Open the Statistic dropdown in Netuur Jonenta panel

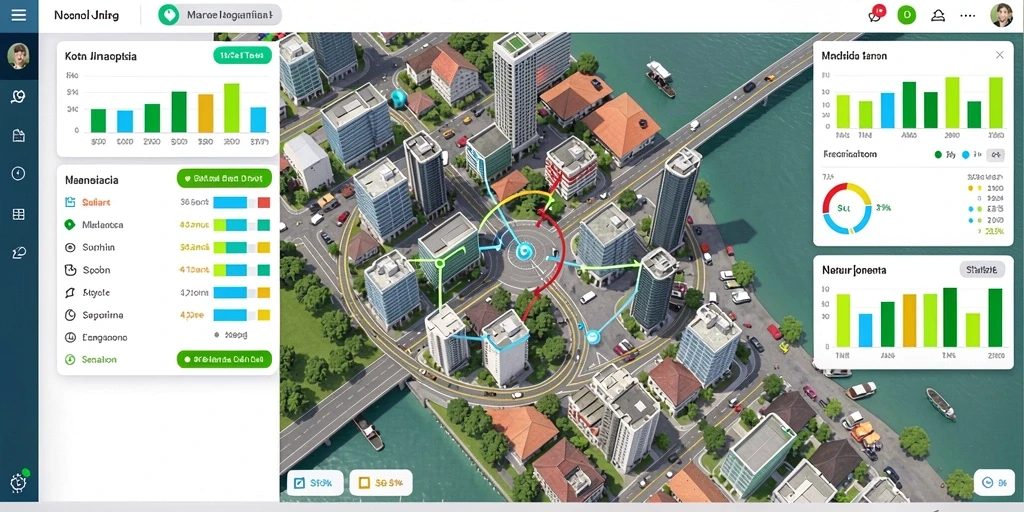click(x=982, y=269)
